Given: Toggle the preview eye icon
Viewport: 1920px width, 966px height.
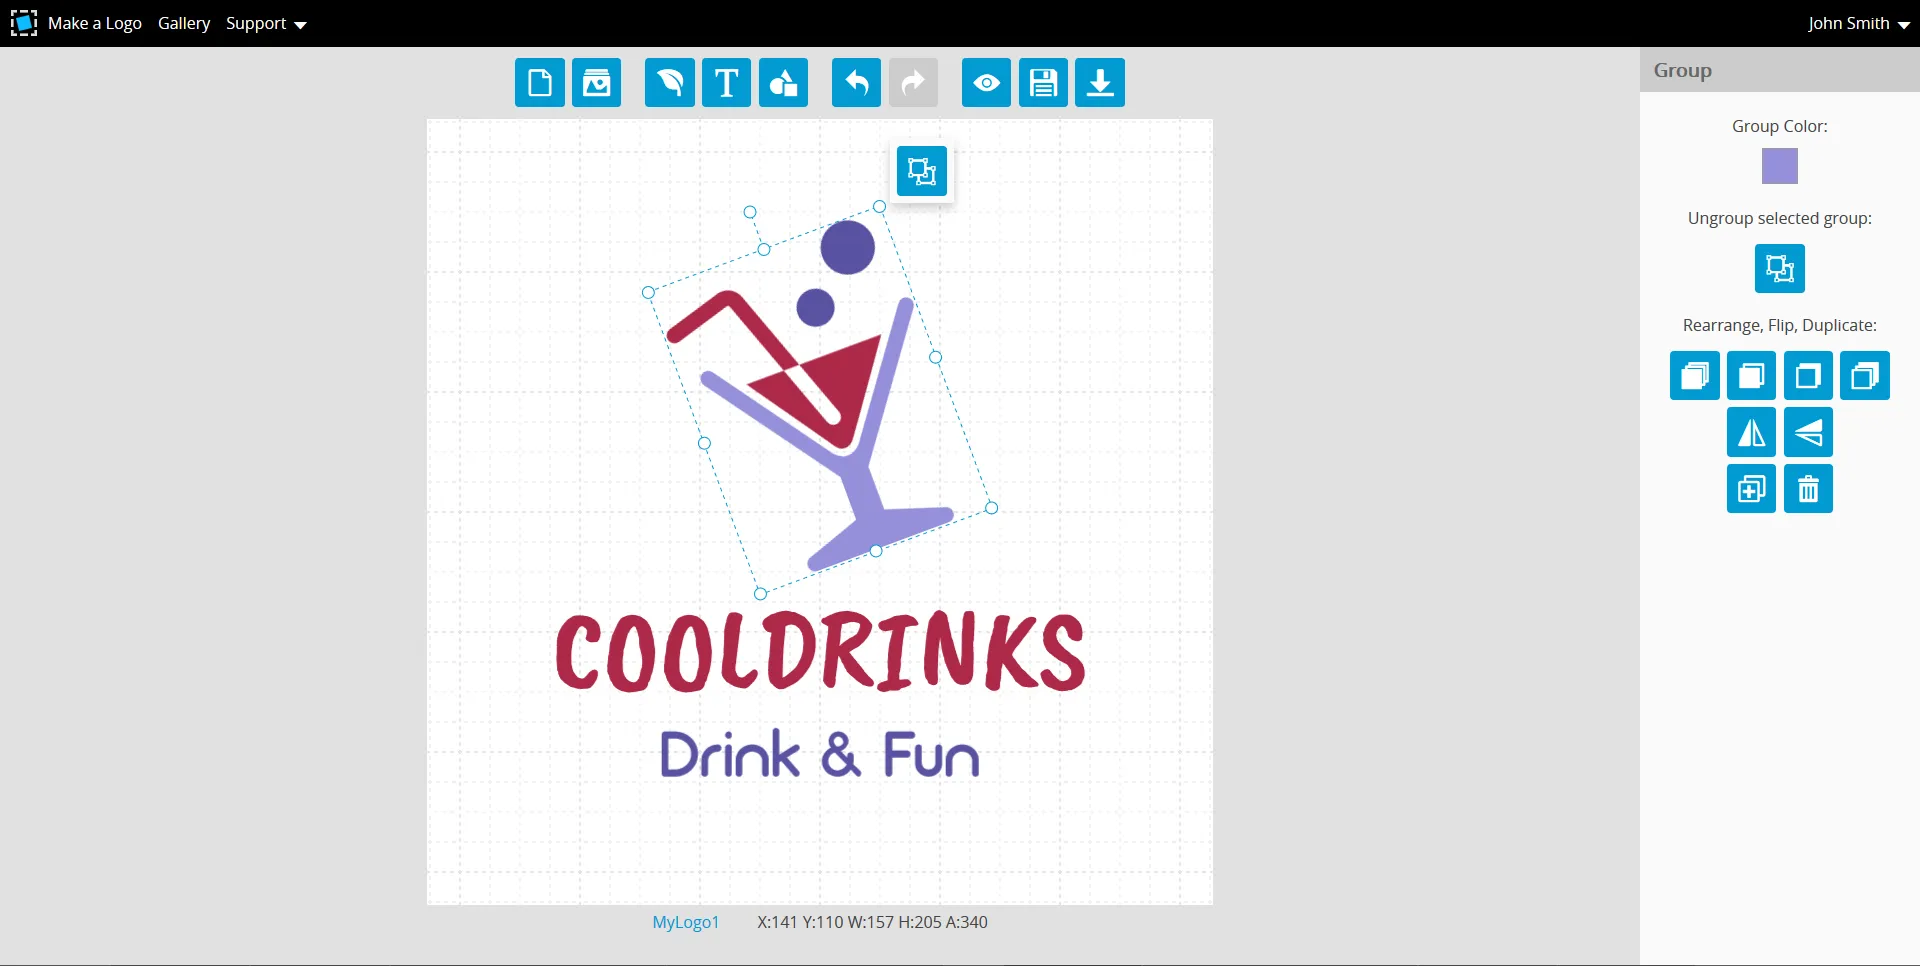Looking at the screenshot, I should pos(986,83).
